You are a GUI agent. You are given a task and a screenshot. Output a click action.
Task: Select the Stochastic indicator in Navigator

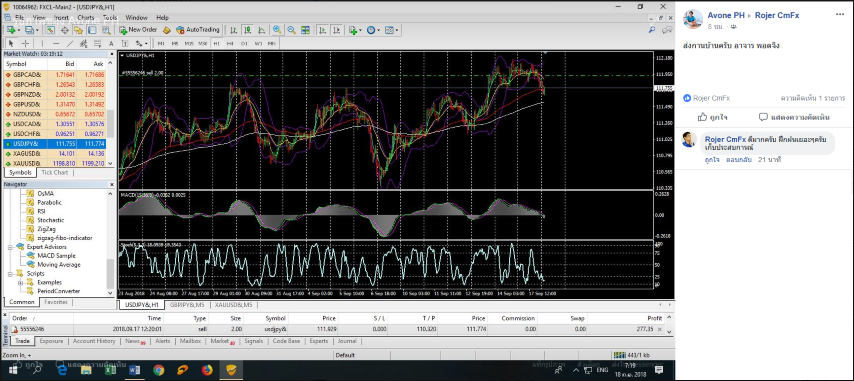(51, 220)
